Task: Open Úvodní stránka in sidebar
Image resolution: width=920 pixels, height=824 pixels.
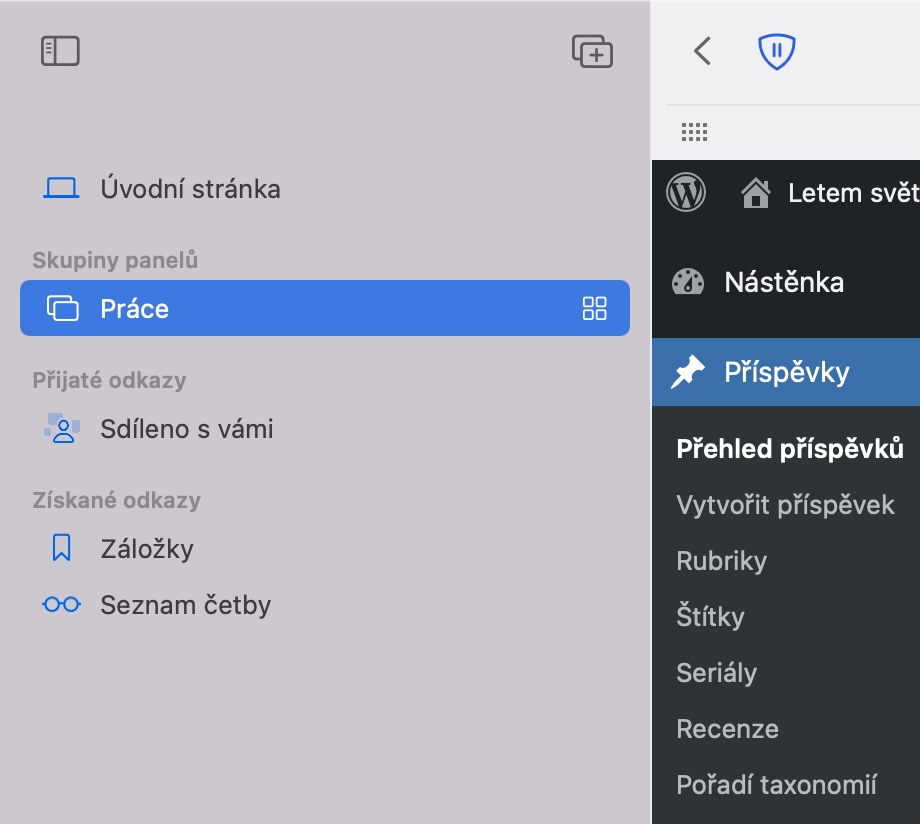Action: [190, 188]
